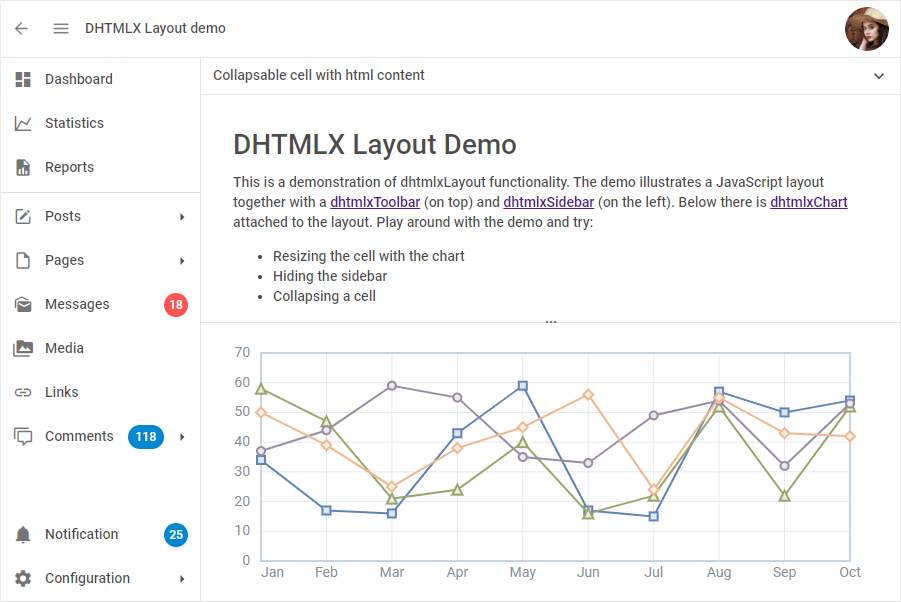Click the Notification label in sidebar
The image size is (901, 602).
click(x=82, y=534)
